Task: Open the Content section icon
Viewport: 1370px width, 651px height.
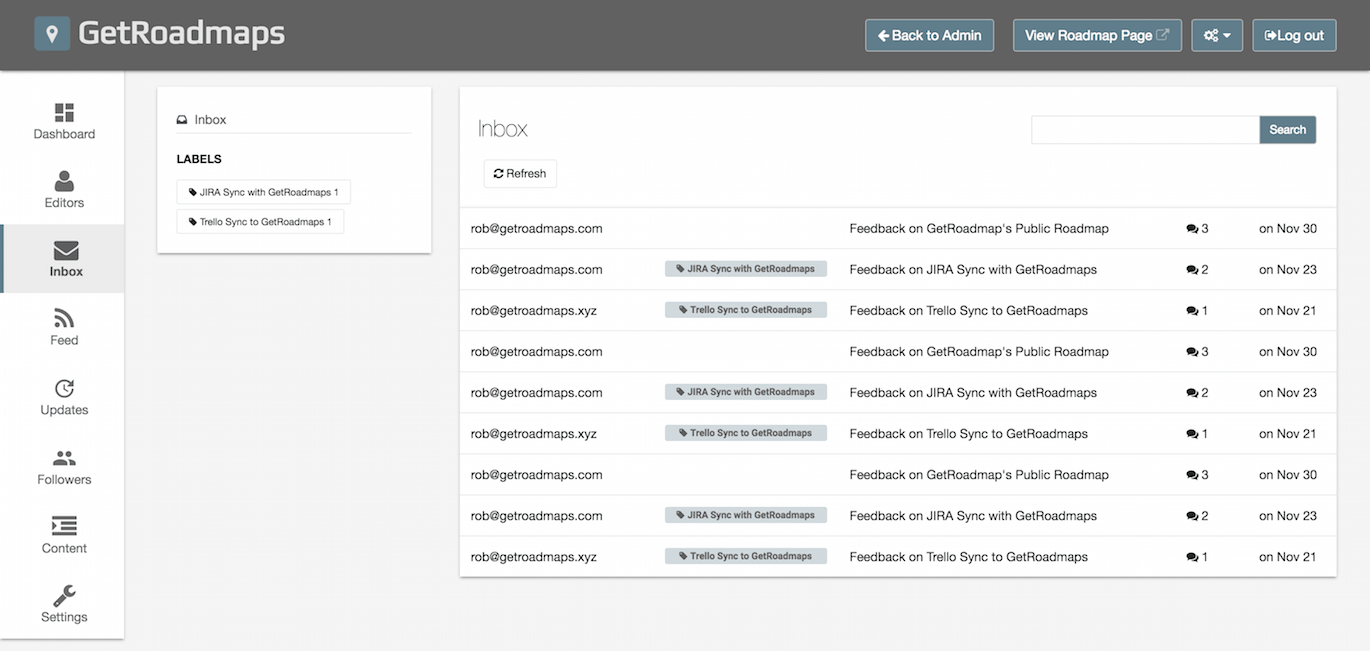Action: pyautogui.click(x=64, y=526)
